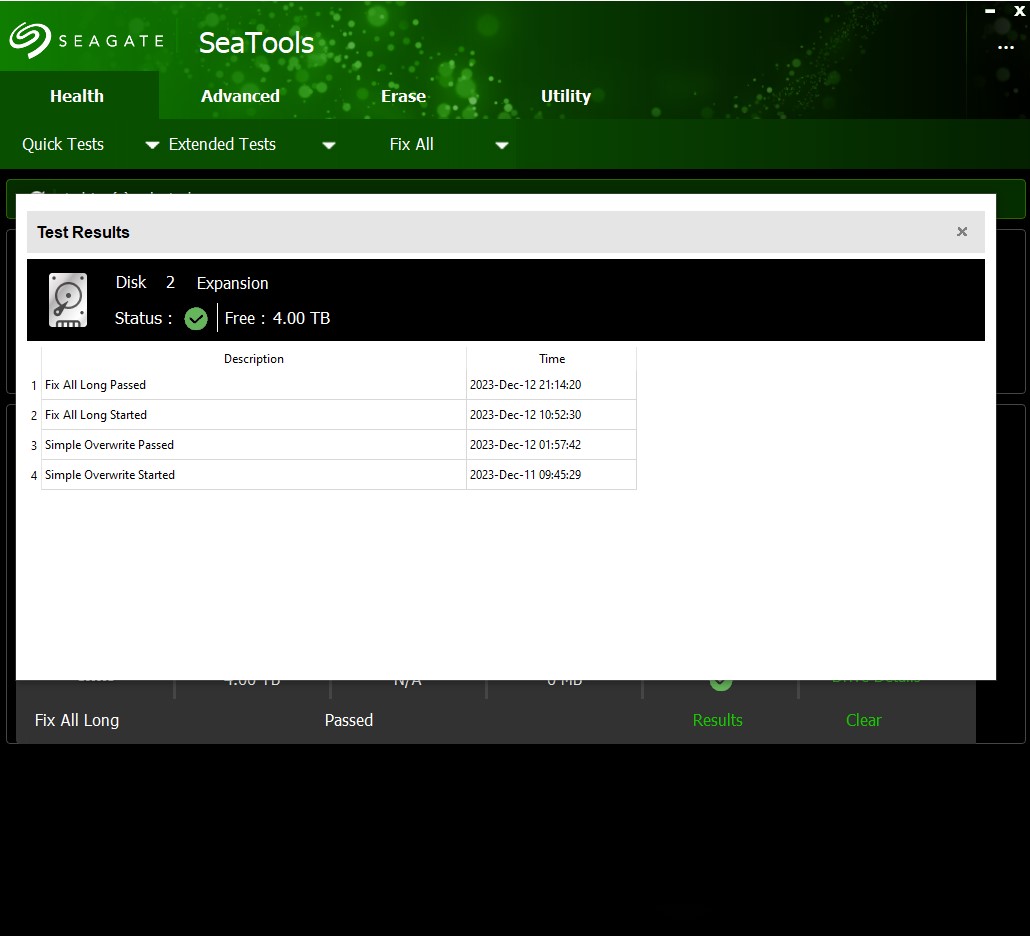Expand the Quick Tests dropdown arrow
This screenshot has height=936, width=1030.
152,145
